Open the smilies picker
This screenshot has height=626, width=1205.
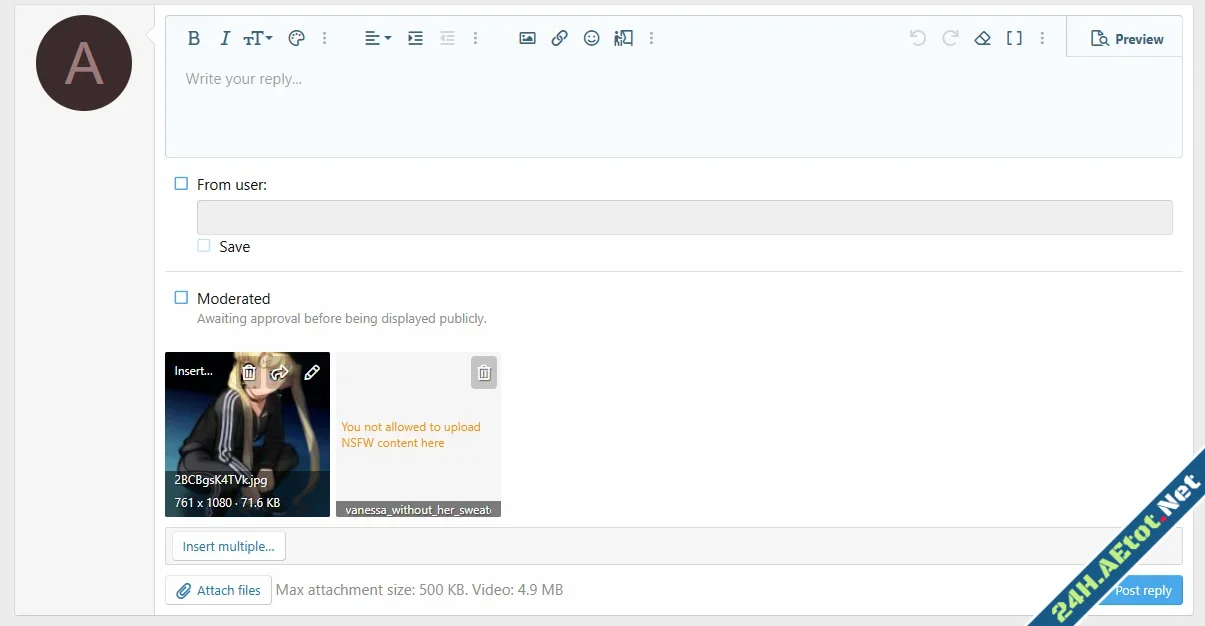pos(591,38)
